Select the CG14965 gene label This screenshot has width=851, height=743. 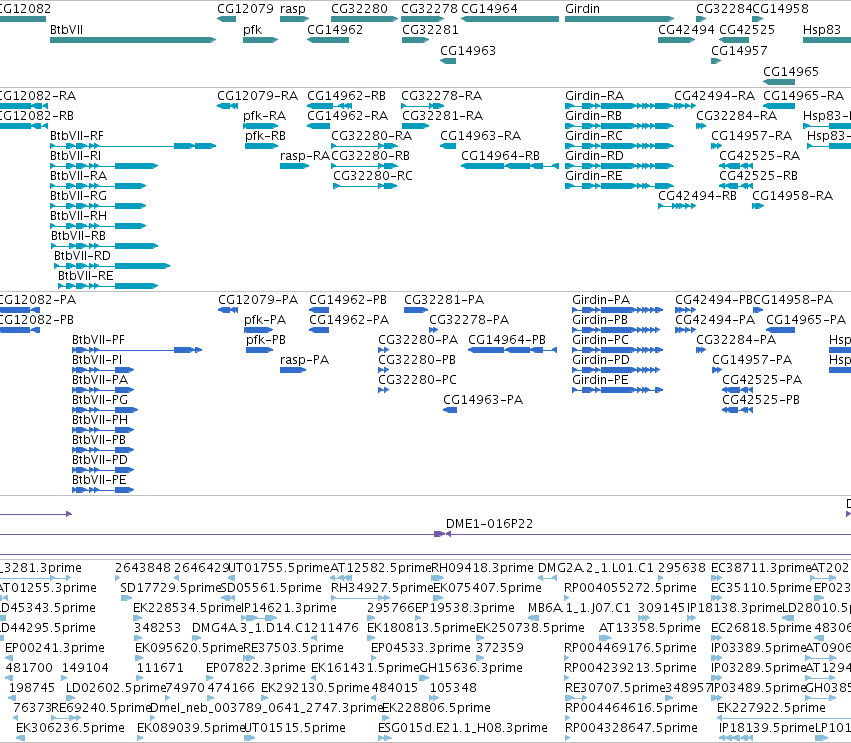point(791,72)
